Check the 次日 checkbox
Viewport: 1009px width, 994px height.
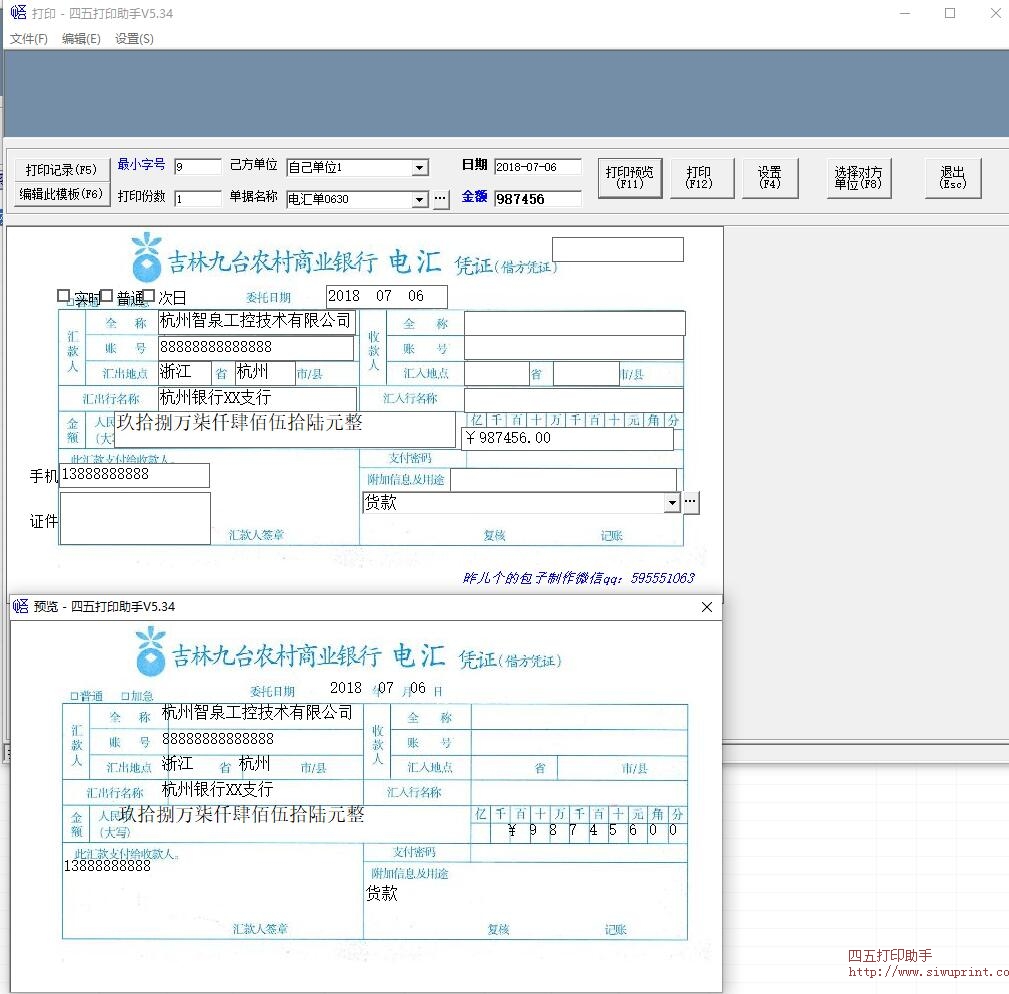coord(149,296)
